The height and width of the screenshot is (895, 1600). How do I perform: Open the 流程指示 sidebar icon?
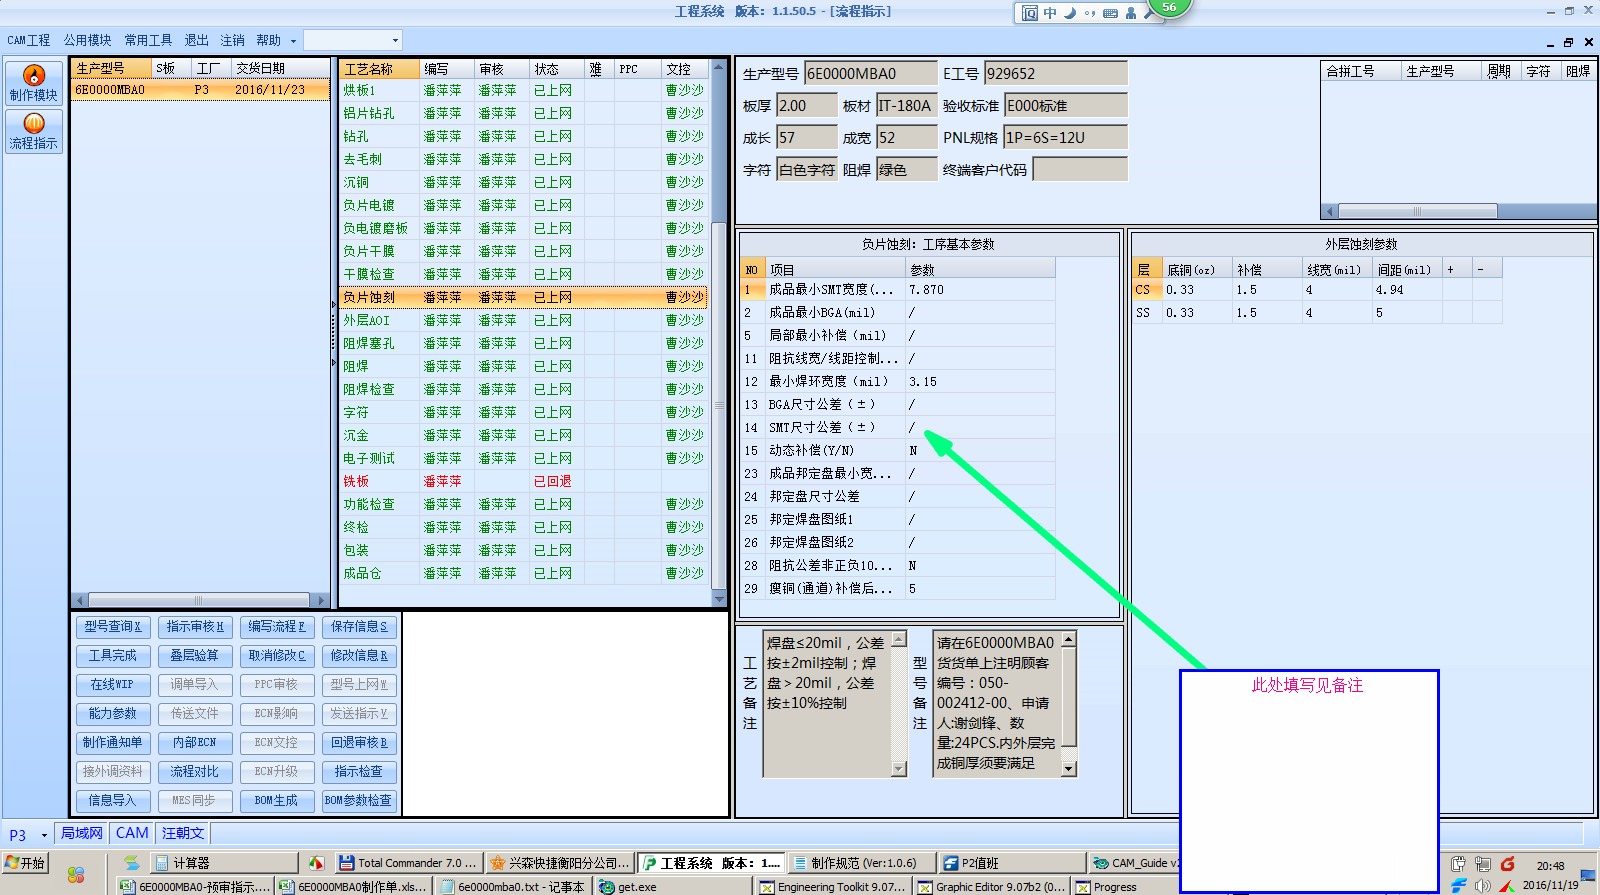point(33,131)
